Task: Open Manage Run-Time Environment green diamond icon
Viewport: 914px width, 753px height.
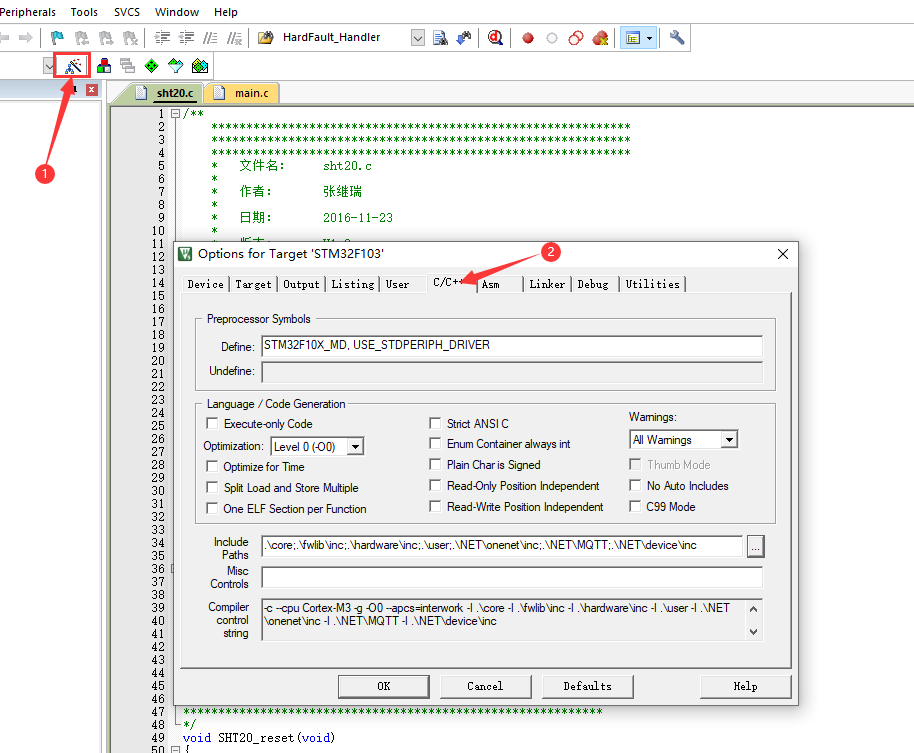Action: 152,66
